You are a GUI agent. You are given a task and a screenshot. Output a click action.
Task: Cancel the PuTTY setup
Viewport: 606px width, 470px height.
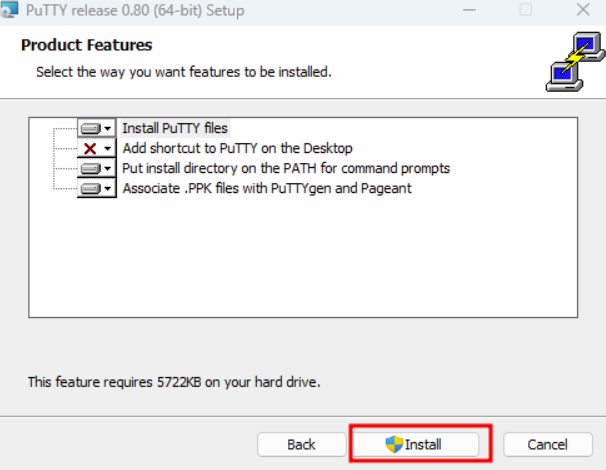click(548, 444)
